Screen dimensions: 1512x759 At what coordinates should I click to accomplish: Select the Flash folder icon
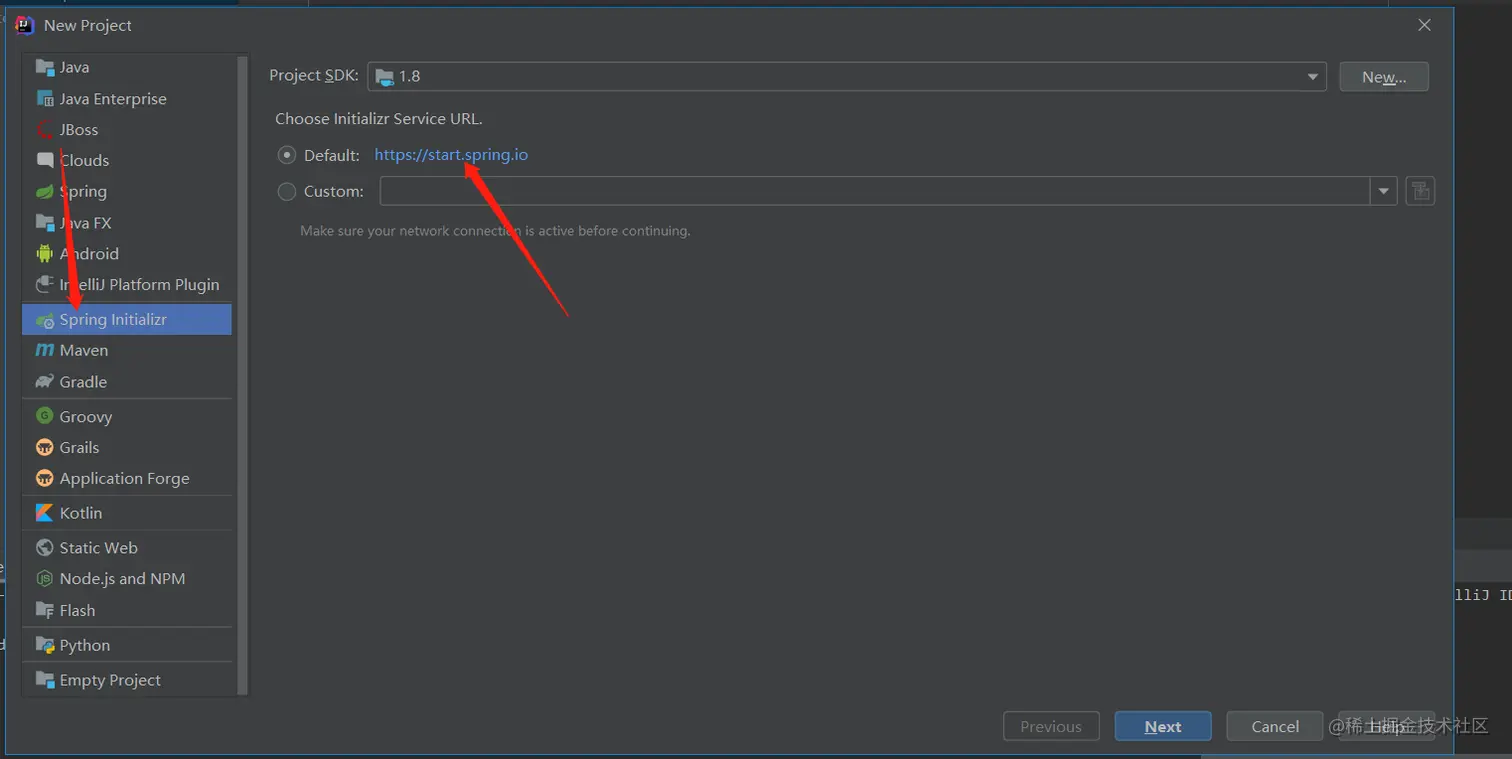click(x=45, y=610)
